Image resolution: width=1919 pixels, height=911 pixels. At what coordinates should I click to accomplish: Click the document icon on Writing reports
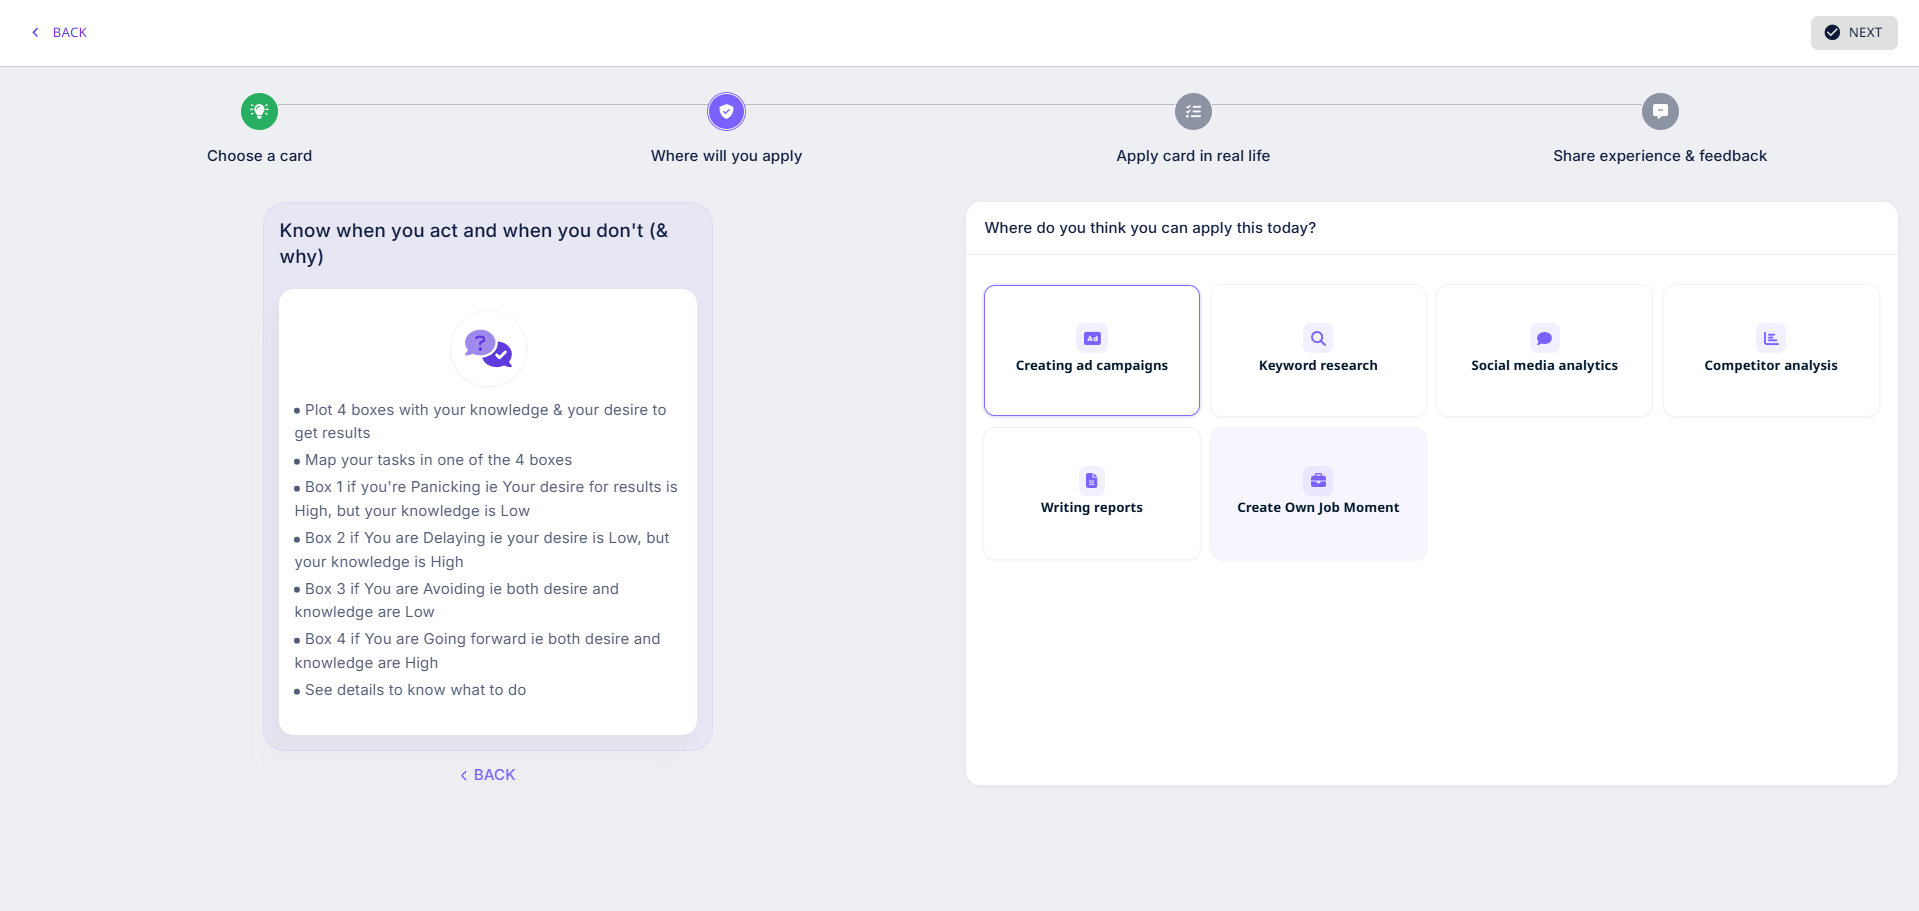point(1092,480)
